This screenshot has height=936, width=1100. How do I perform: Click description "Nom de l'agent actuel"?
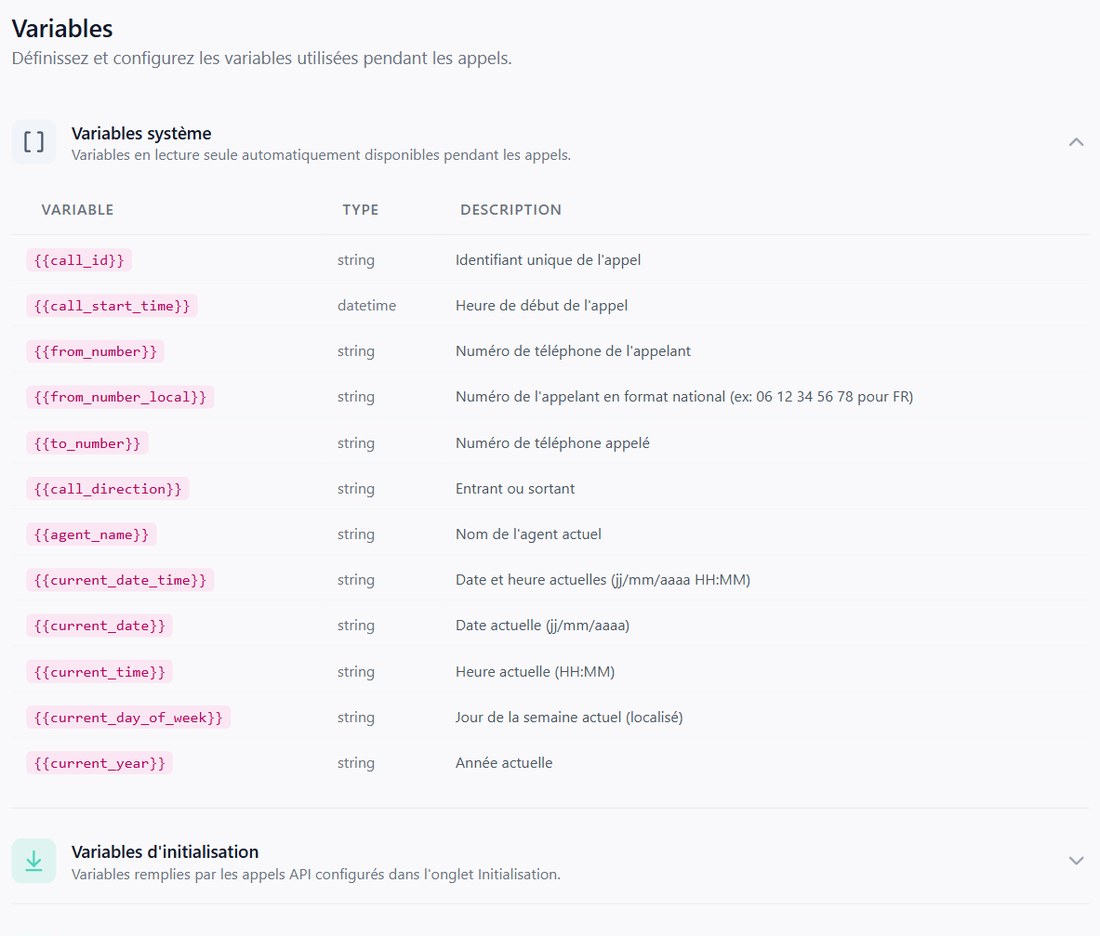pos(528,535)
